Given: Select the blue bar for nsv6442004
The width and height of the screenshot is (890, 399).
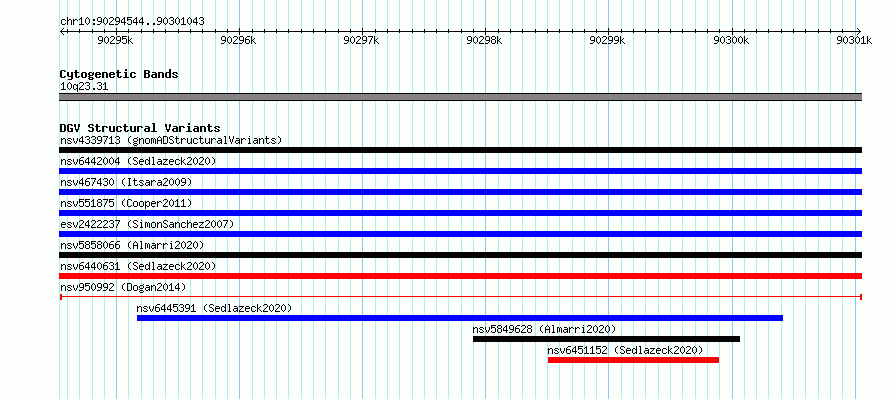Looking at the screenshot, I should tap(460, 171).
